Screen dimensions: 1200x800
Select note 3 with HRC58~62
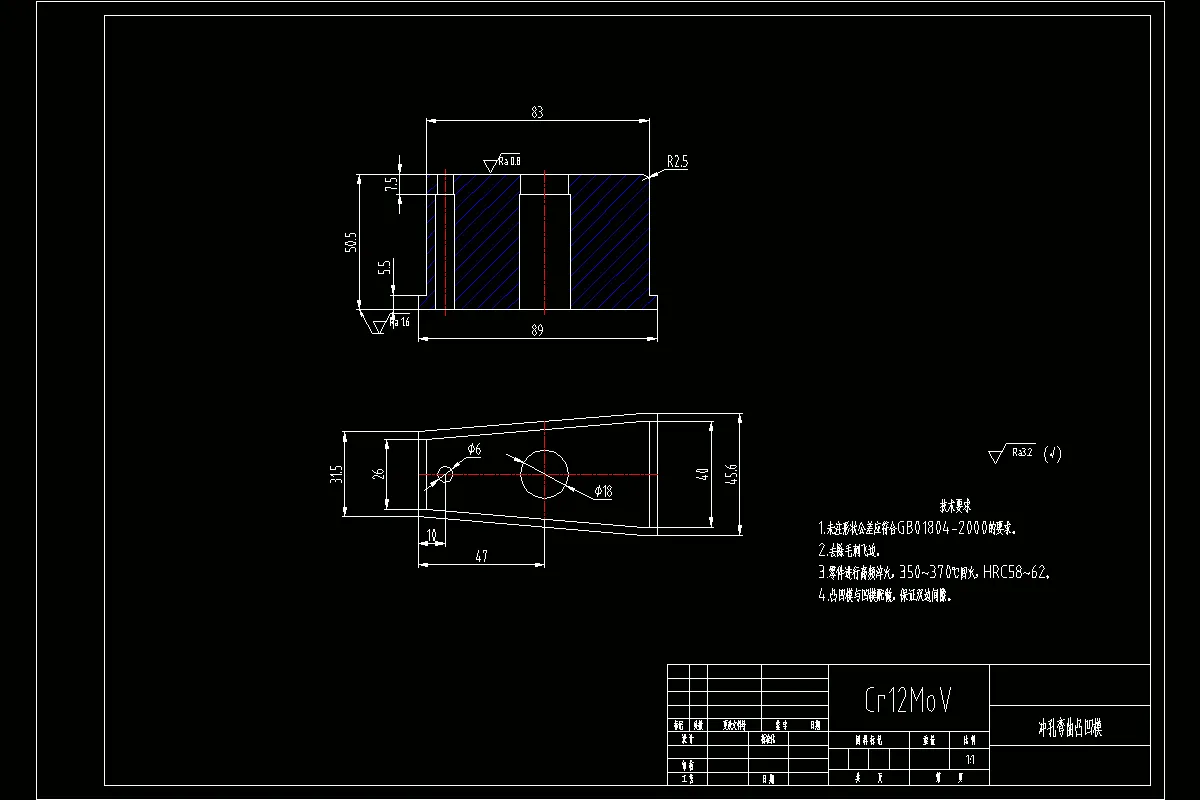(x=934, y=573)
